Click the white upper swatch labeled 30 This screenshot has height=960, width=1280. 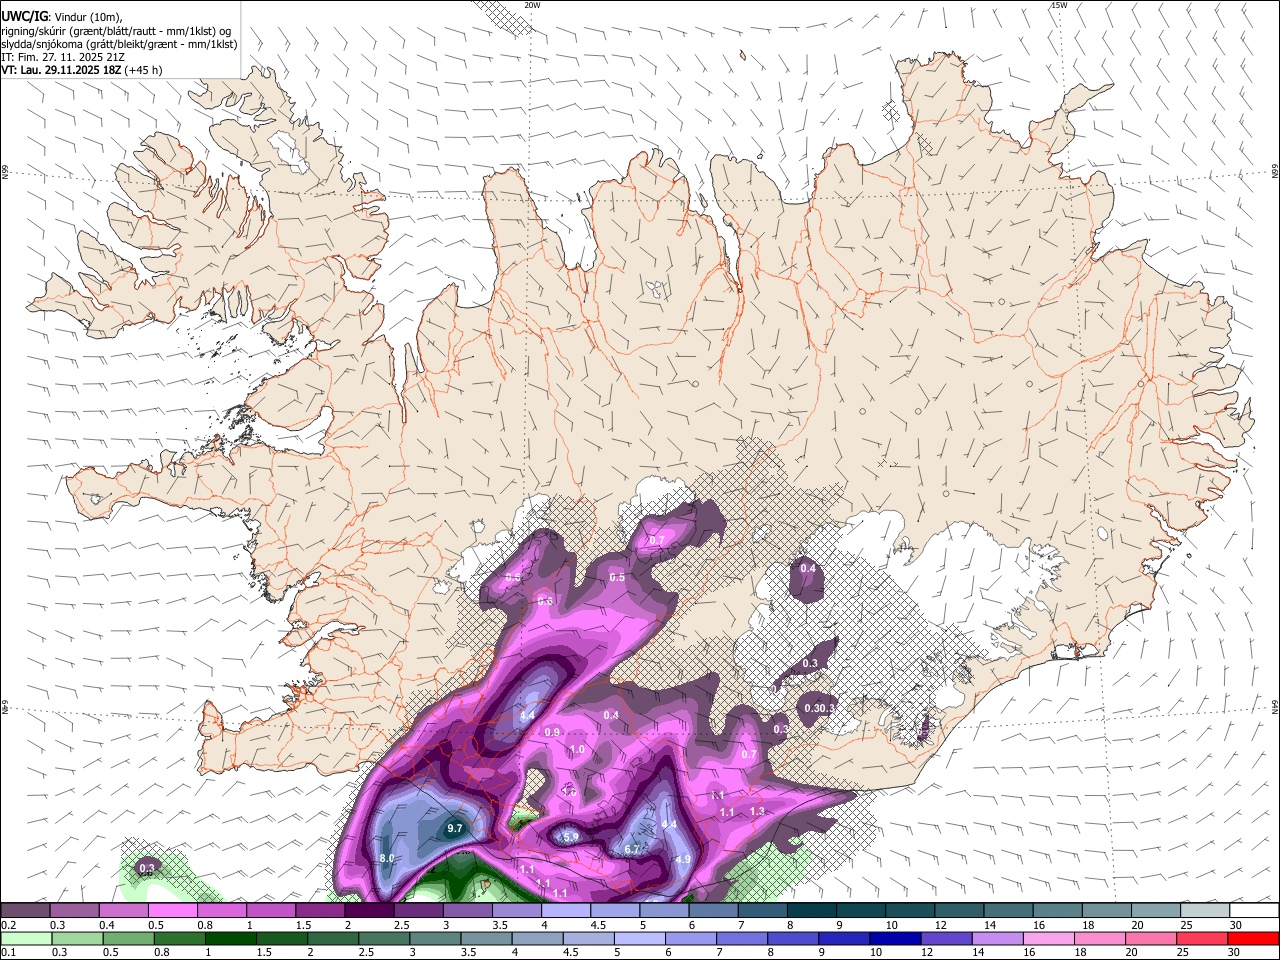(1255, 910)
